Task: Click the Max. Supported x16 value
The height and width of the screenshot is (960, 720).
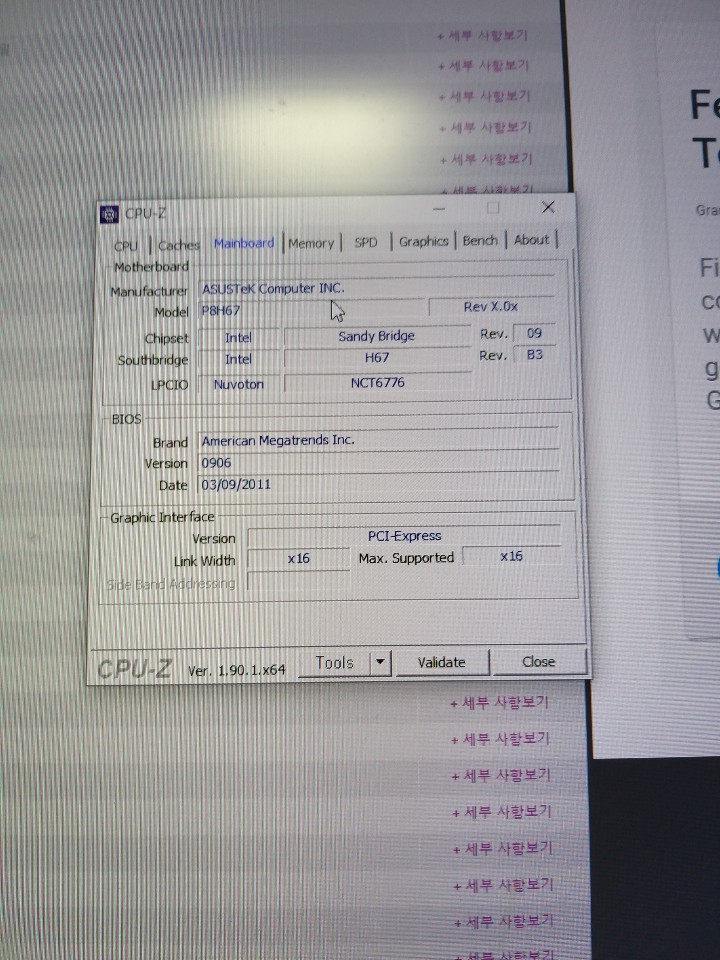Action: [511, 556]
